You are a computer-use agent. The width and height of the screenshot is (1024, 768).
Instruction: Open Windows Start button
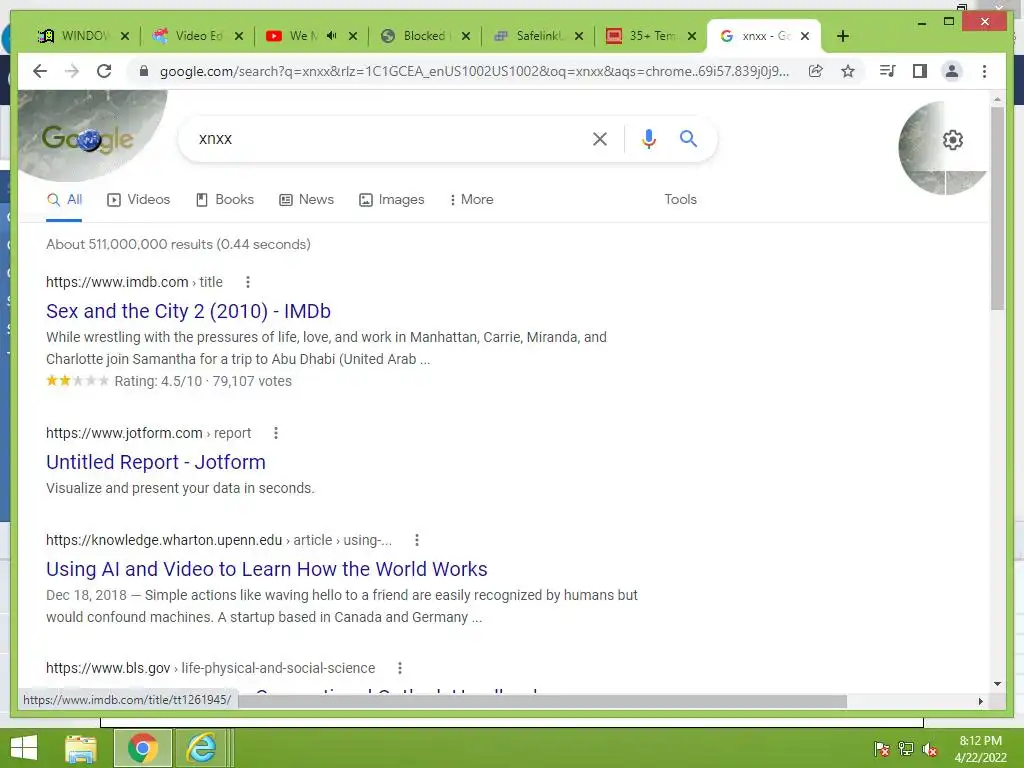click(24, 748)
